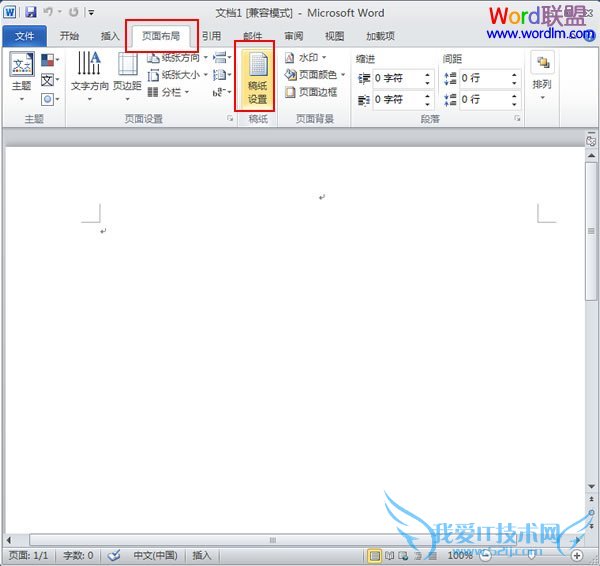Switch to draft view
Image resolution: width=600 pixels, height=566 pixels.
click(x=431, y=556)
